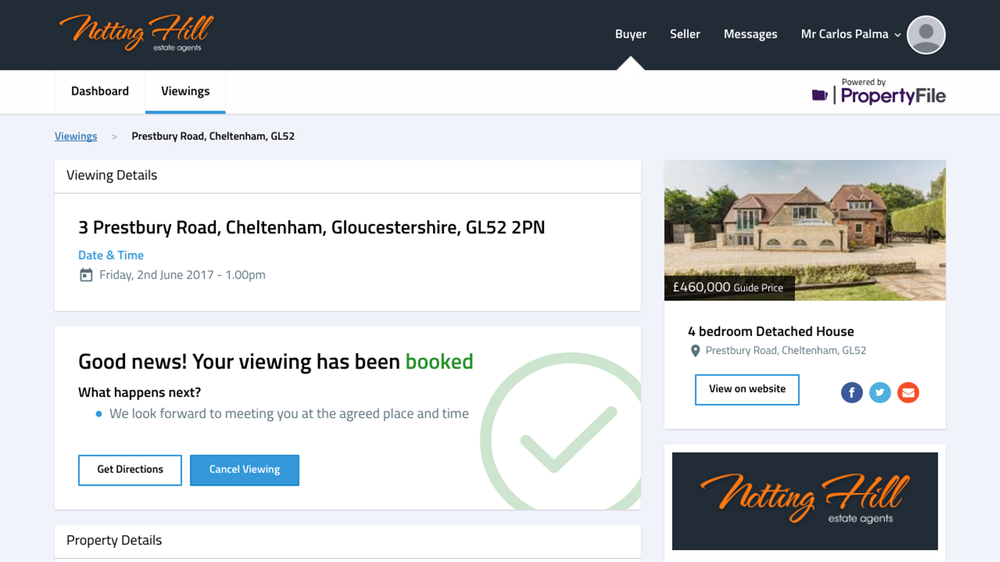1000x562 pixels.
Task: Select the Viewings tab
Action: pos(185,91)
